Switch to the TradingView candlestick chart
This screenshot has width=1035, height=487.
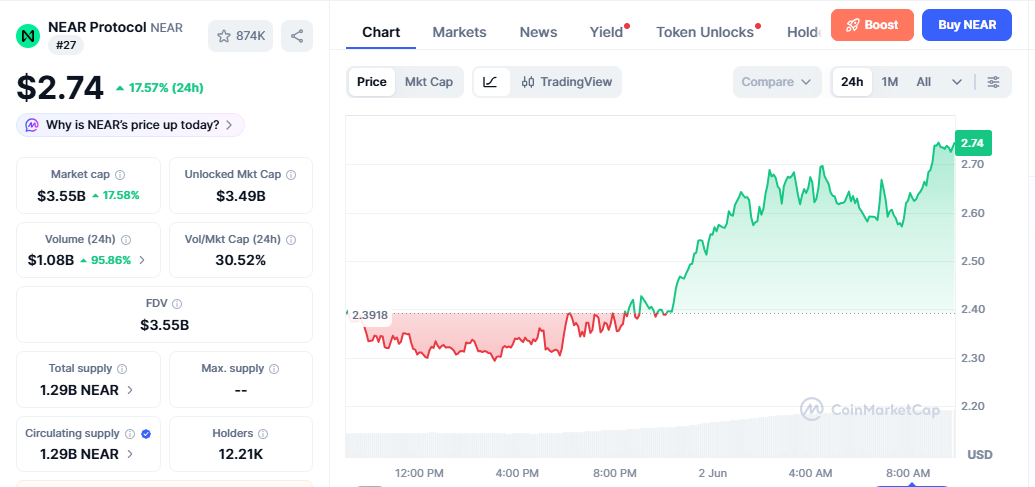566,82
